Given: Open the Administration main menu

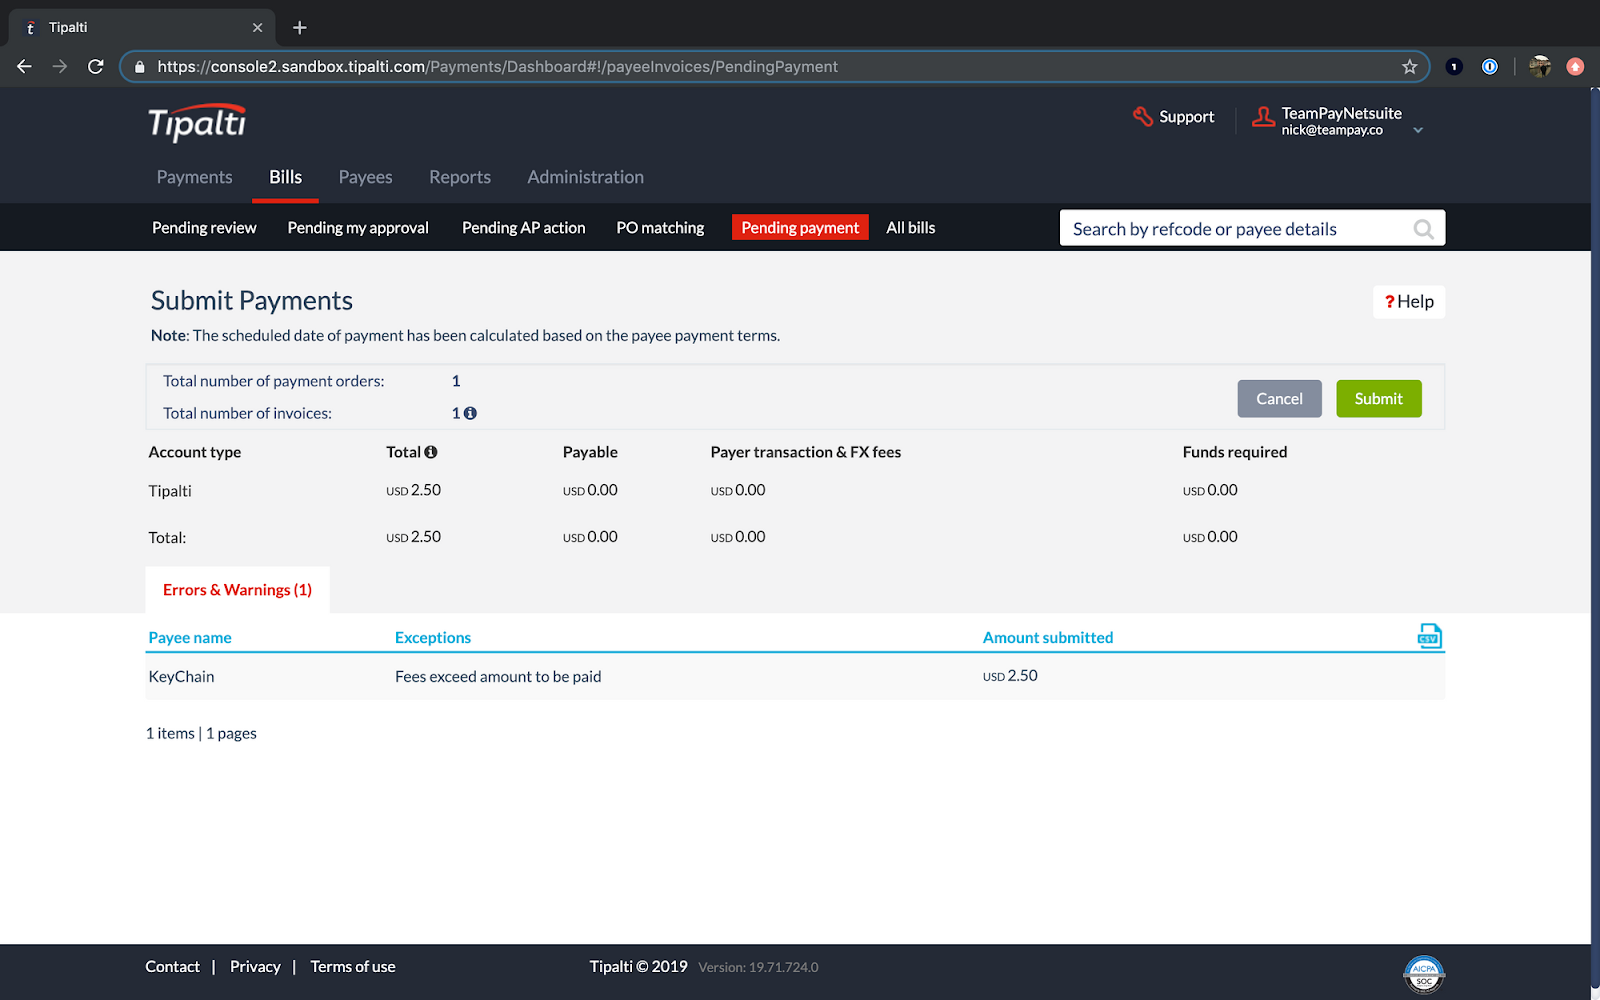Looking at the screenshot, I should click(586, 177).
